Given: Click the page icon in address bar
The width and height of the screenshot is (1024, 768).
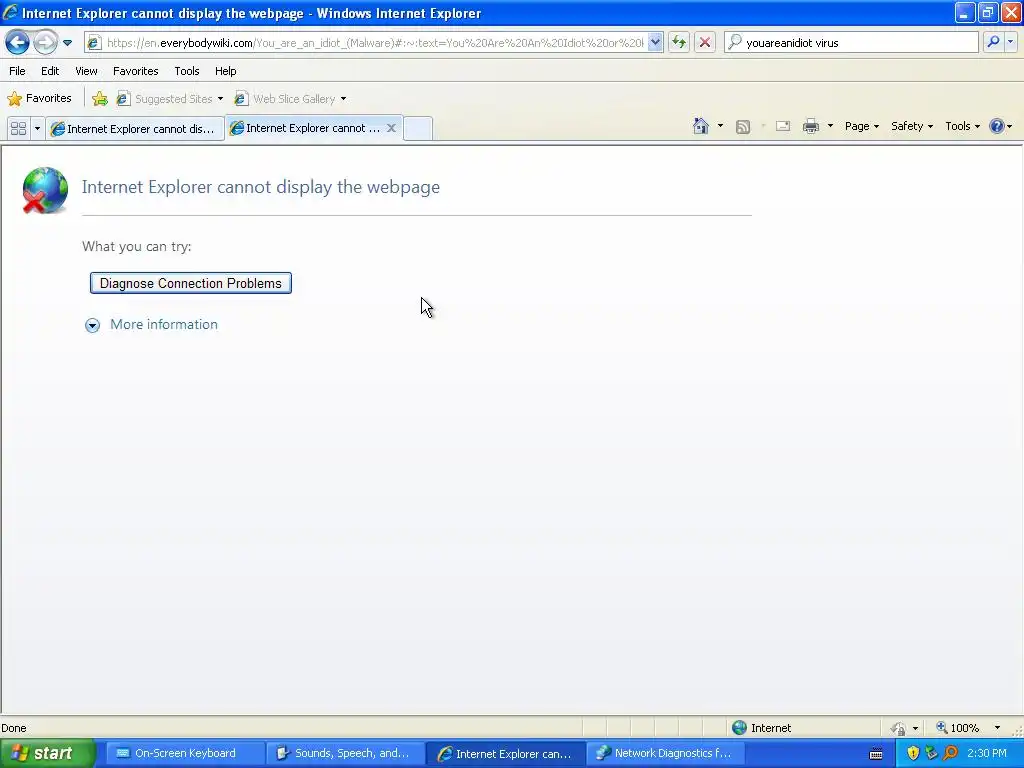Looking at the screenshot, I should (x=94, y=43).
